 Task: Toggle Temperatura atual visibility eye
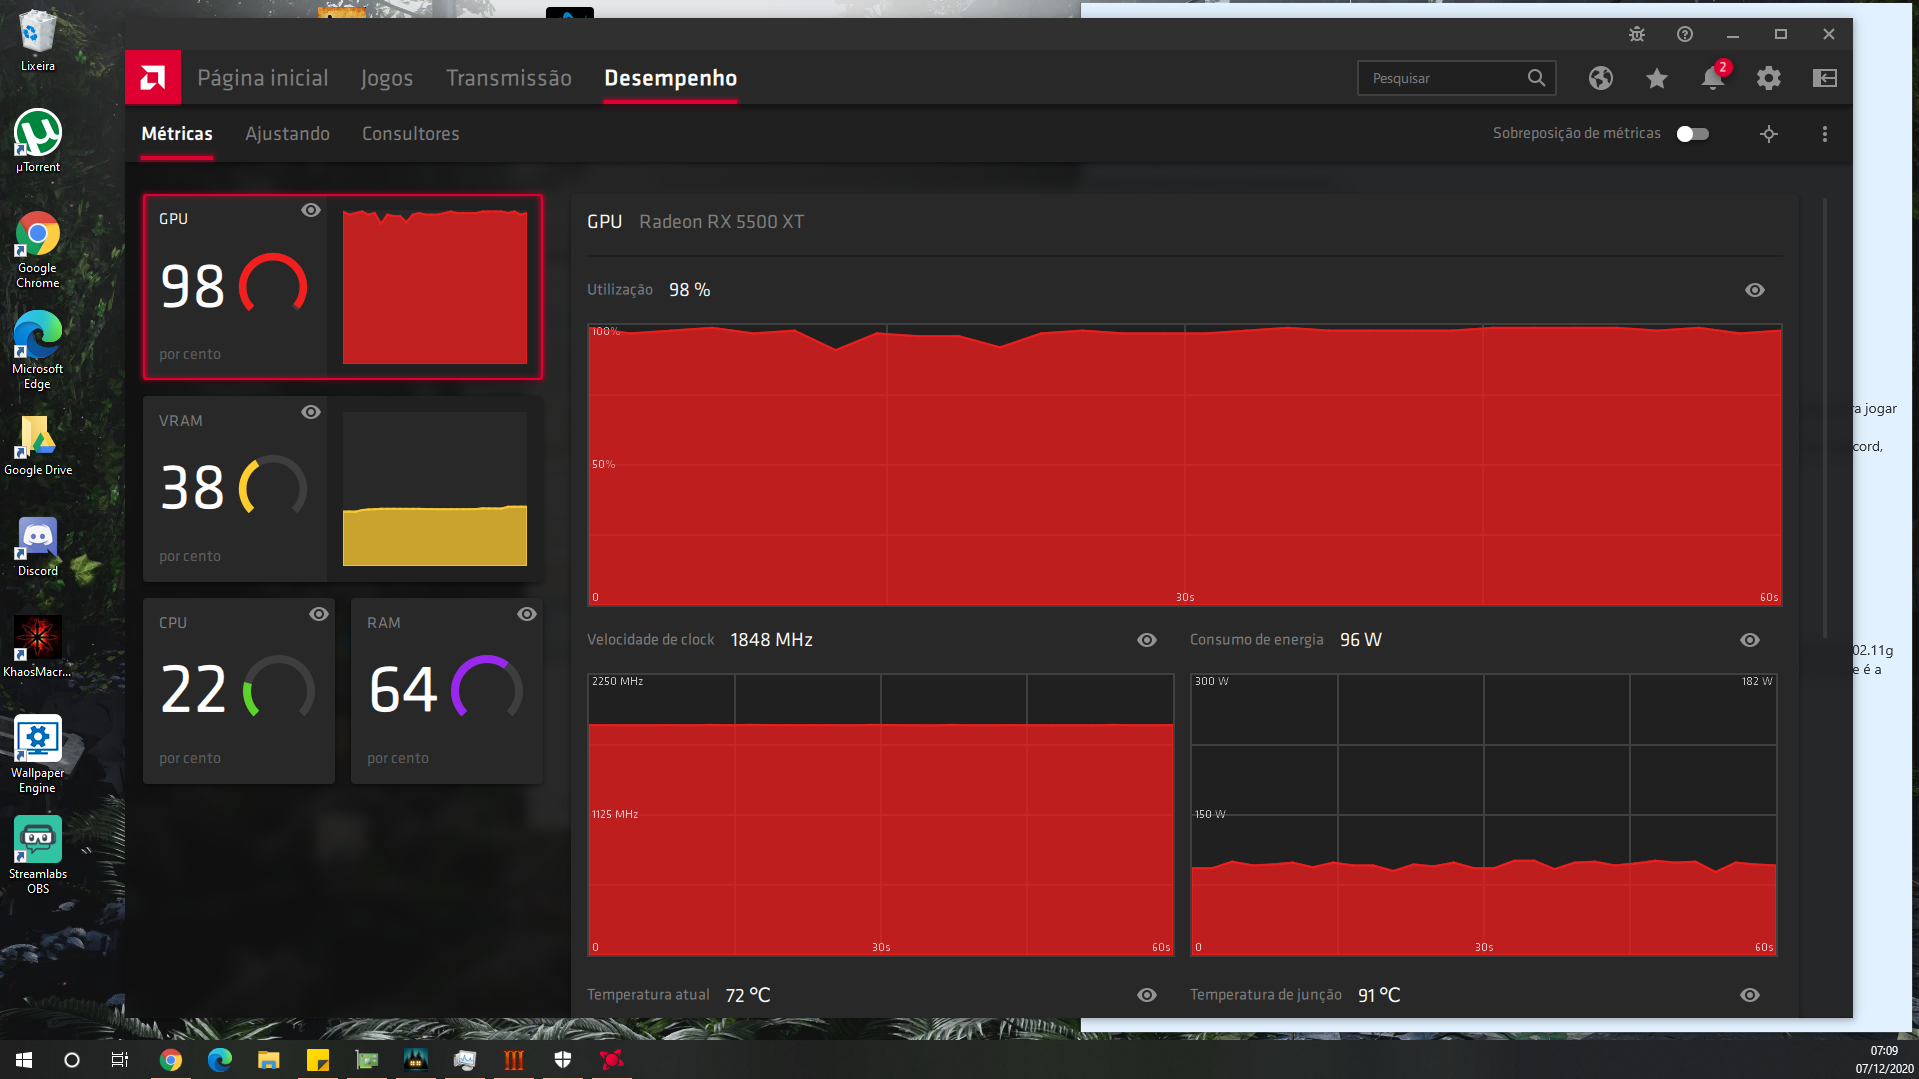[1147, 995]
